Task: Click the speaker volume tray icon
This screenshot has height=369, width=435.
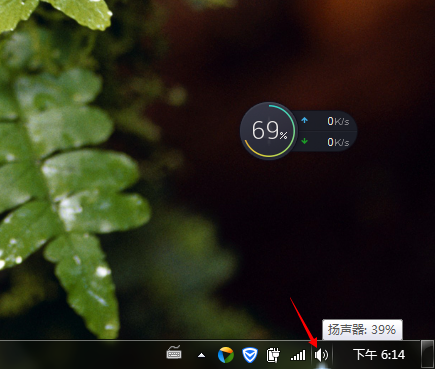Action: (321, 355)
